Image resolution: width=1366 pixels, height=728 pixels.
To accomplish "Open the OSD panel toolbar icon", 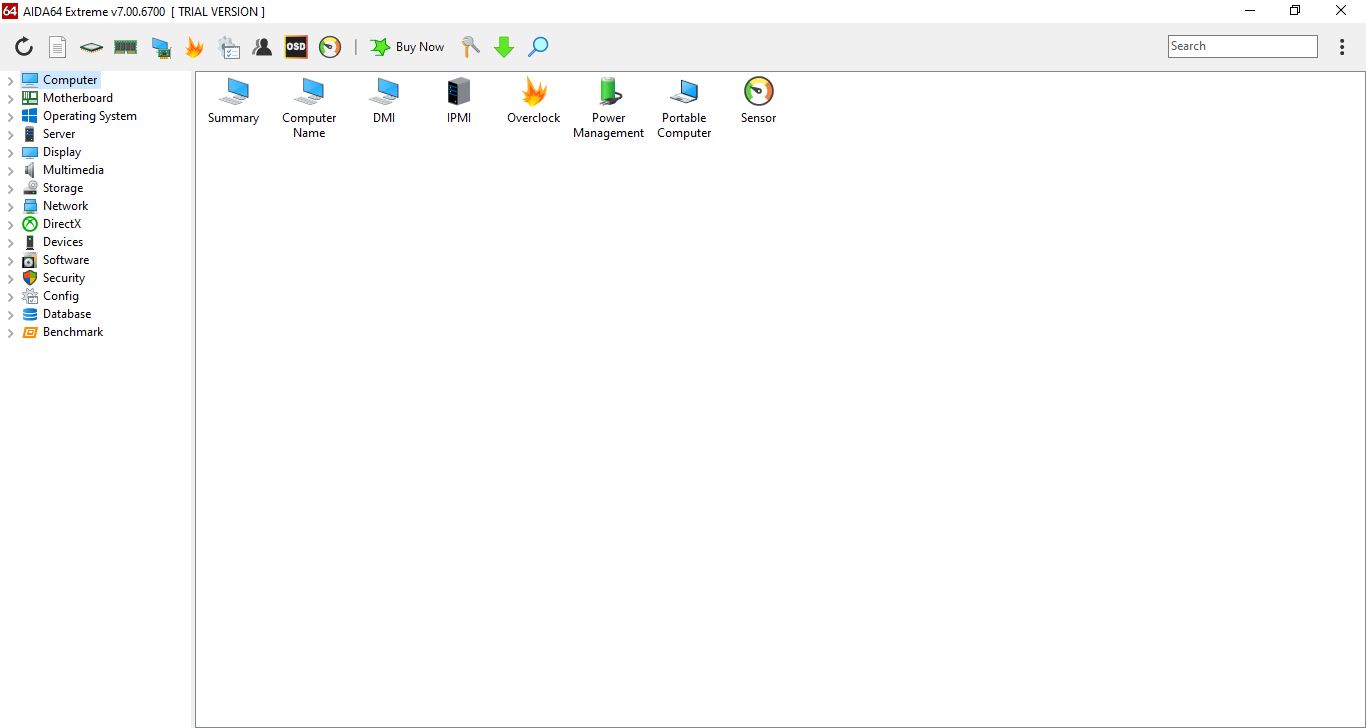I will coord(296,47).
